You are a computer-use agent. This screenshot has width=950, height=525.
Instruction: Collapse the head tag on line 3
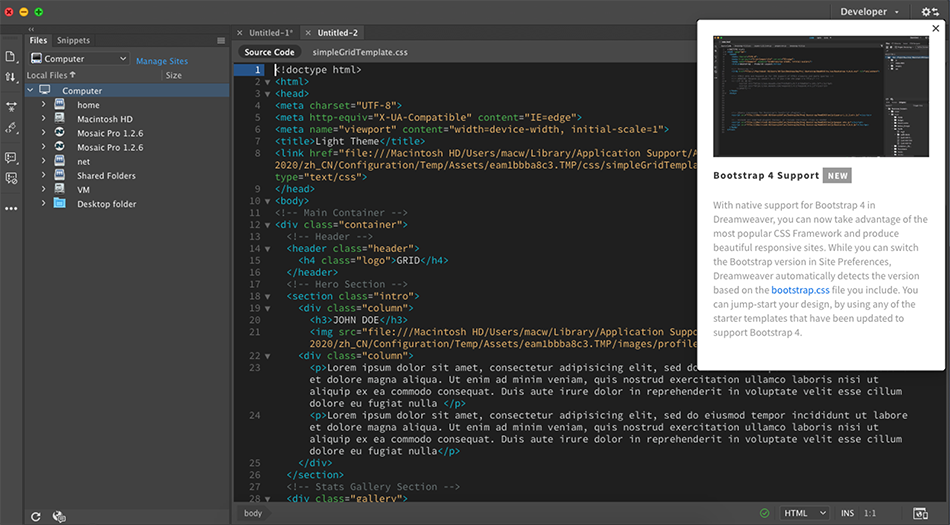[268, 94]
